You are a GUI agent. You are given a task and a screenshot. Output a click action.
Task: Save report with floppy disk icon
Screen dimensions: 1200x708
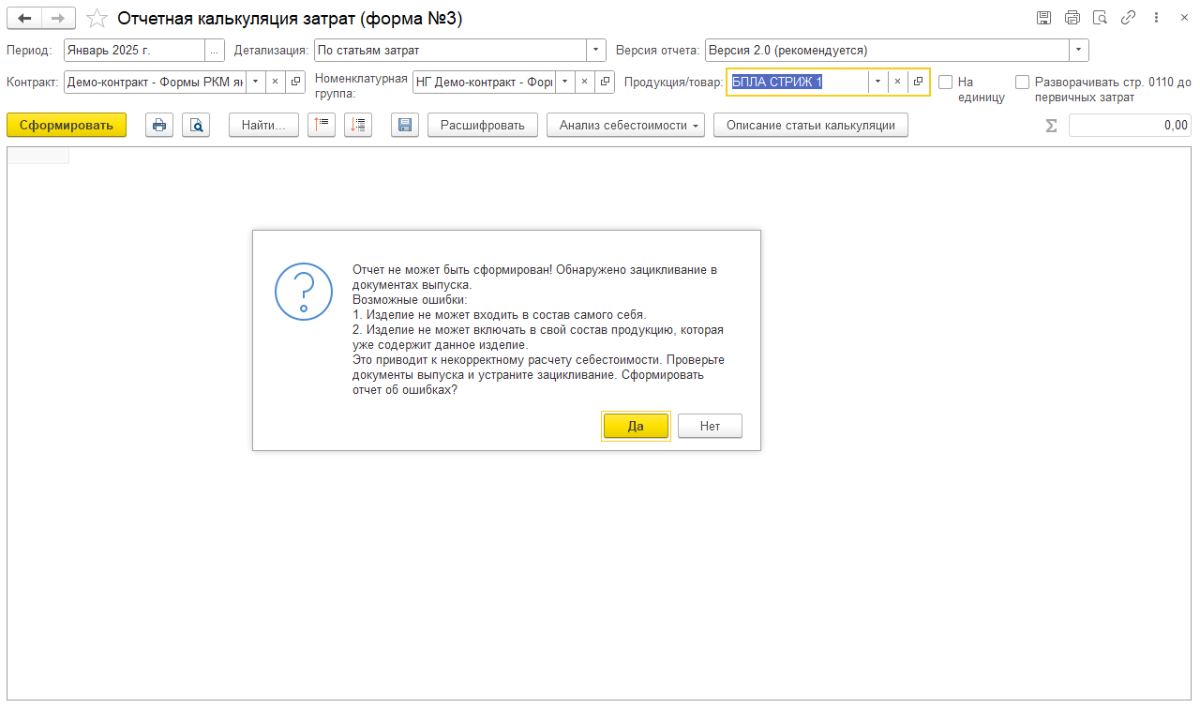click(405, 125)
